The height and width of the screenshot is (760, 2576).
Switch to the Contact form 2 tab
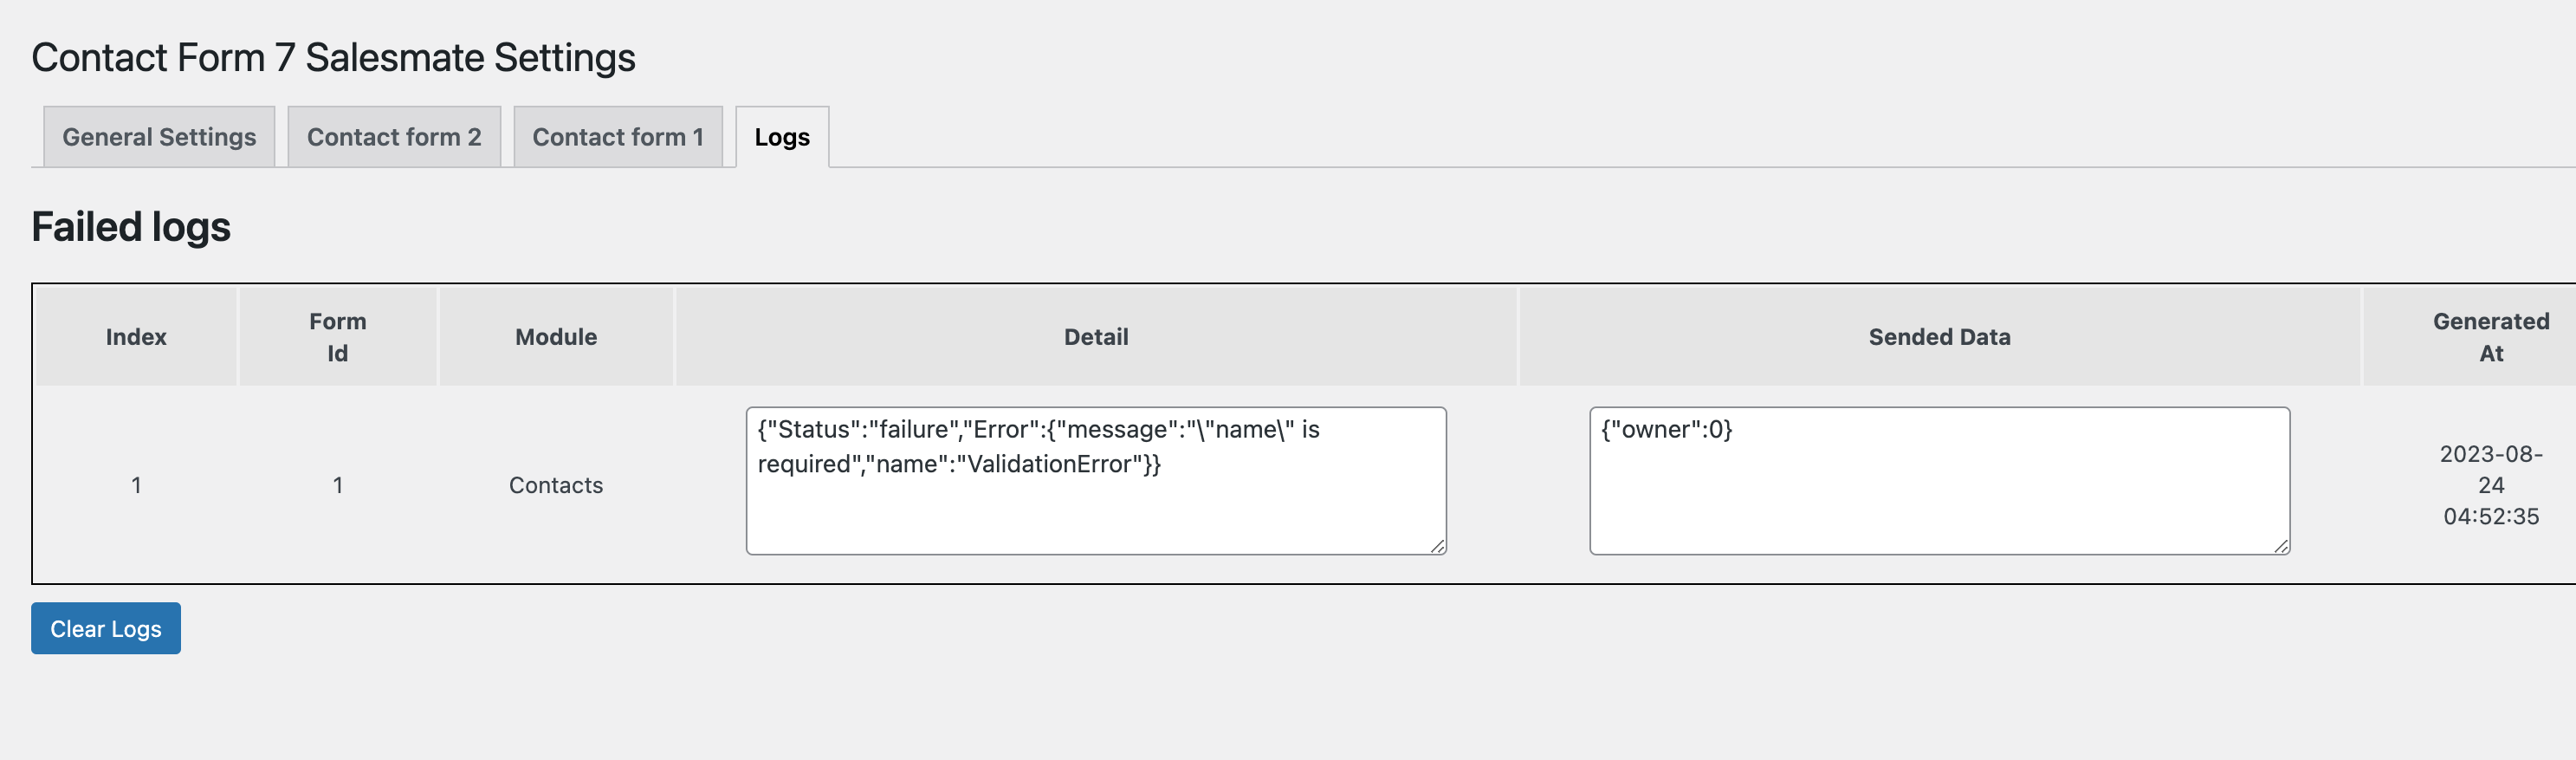[x=394, y=137]
